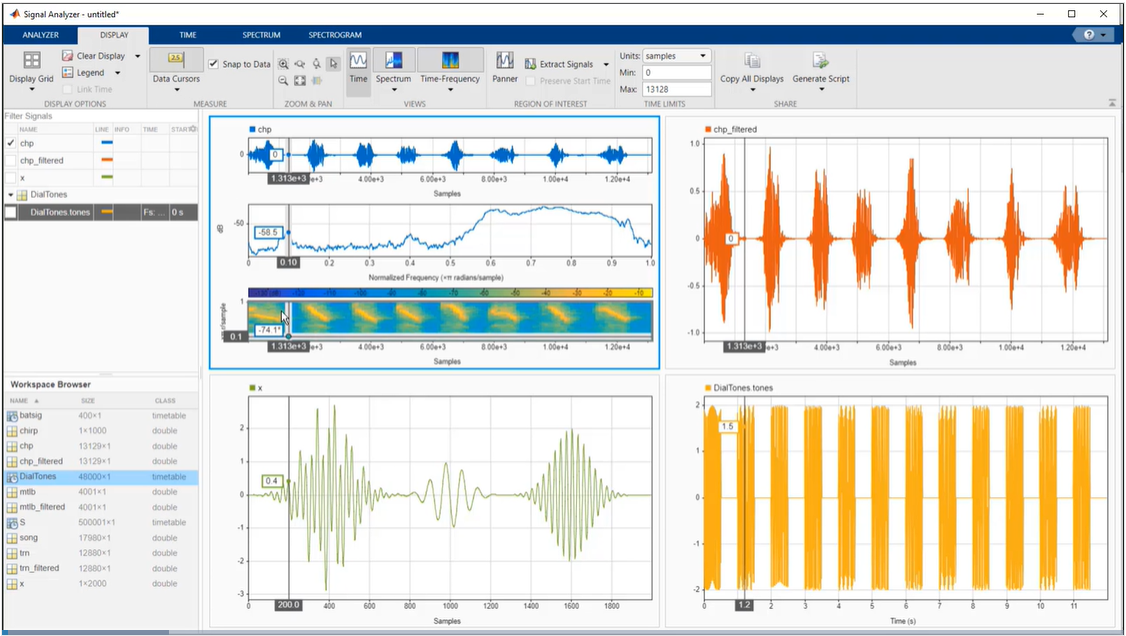Select DialTones in the Workspace Browser
The height and width of the screenshot is (636, 1126).
(40, 476)
